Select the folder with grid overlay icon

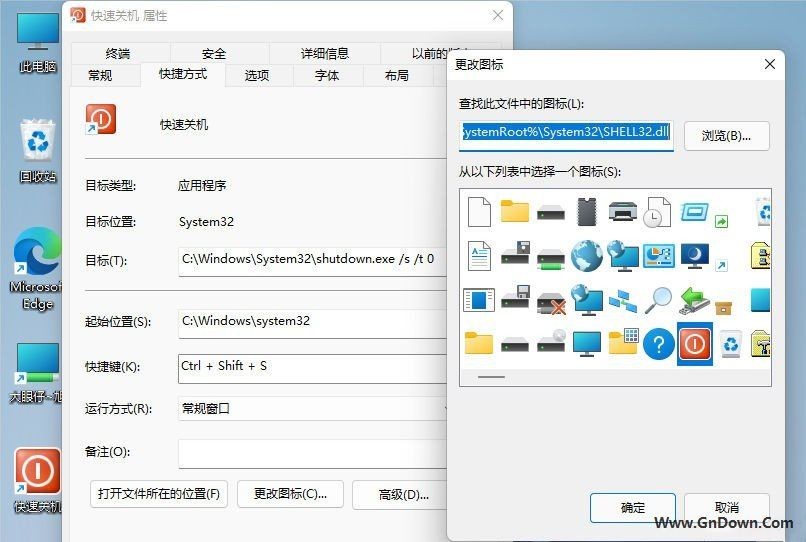(624, 342)
